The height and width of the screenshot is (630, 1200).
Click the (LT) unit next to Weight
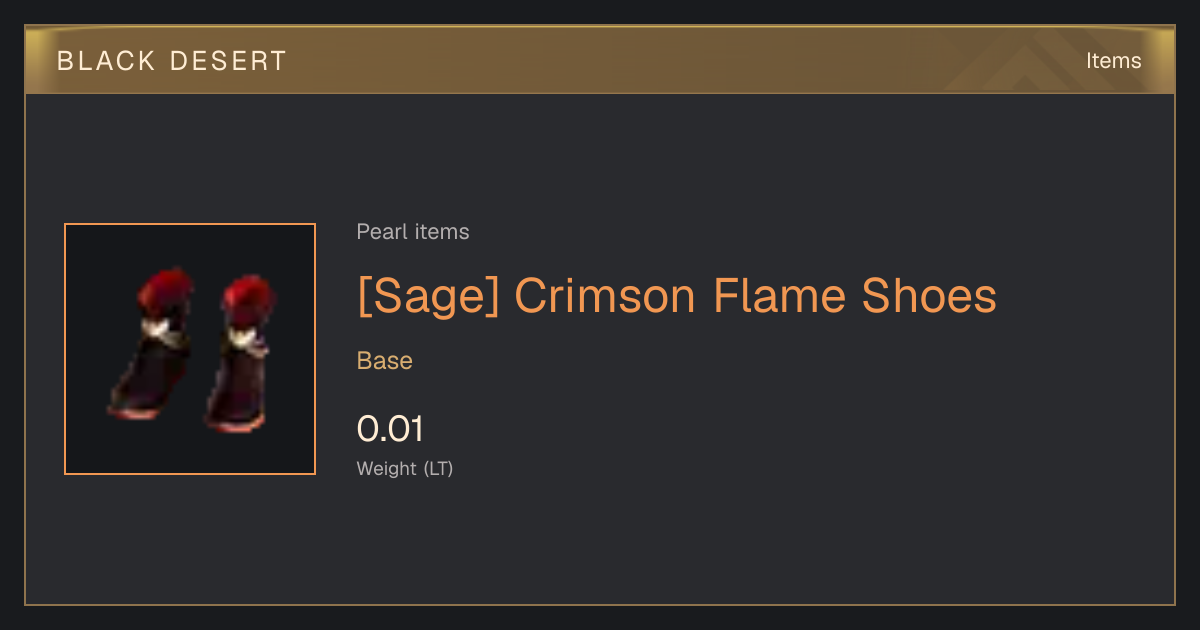(438, 468)
